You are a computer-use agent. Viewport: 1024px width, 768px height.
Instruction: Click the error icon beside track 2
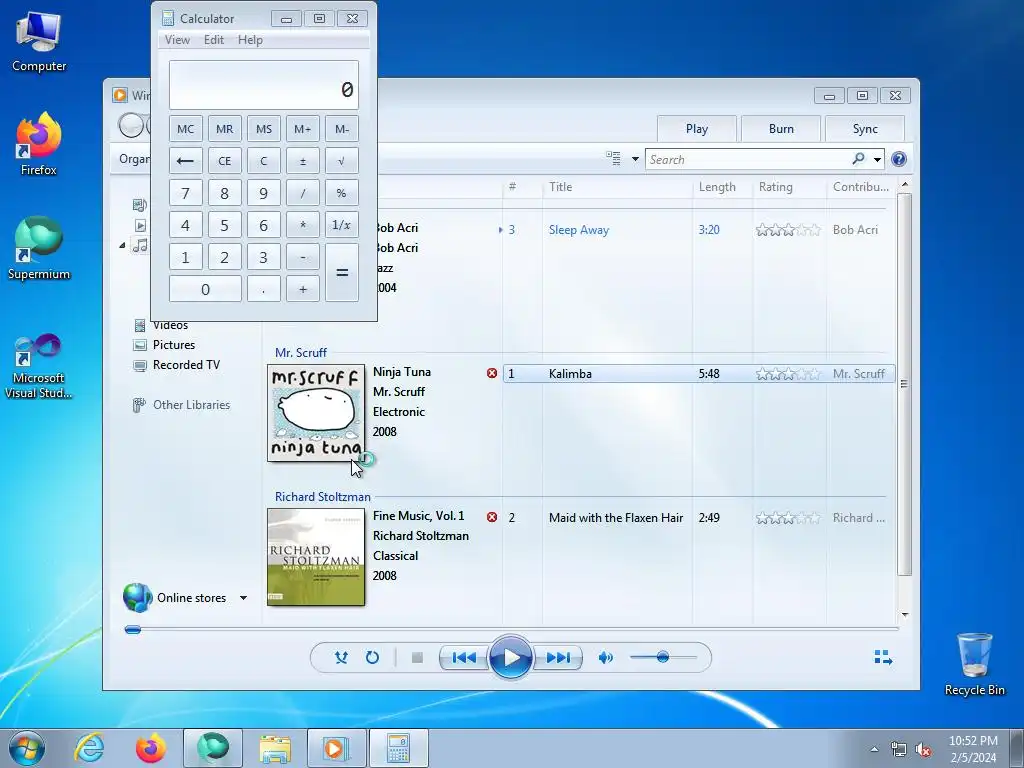click(x=492, y=517)
